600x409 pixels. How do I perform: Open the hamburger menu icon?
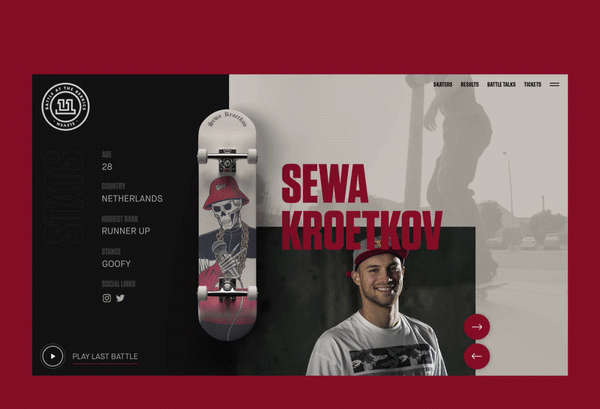[x=554, y=85]
